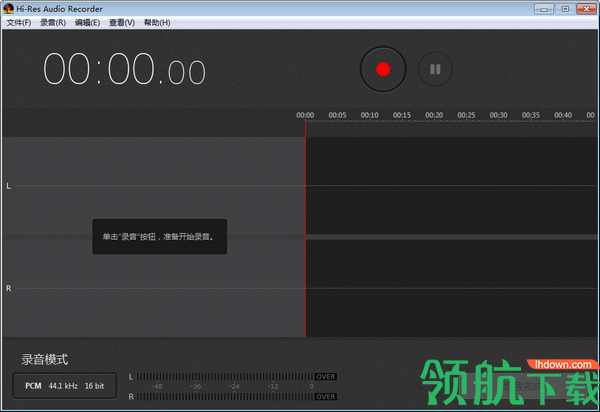Click the PCM 44.1 kHz 16 bit mode button
This screenshot has width=600, height=412.
tap(65, 386)
